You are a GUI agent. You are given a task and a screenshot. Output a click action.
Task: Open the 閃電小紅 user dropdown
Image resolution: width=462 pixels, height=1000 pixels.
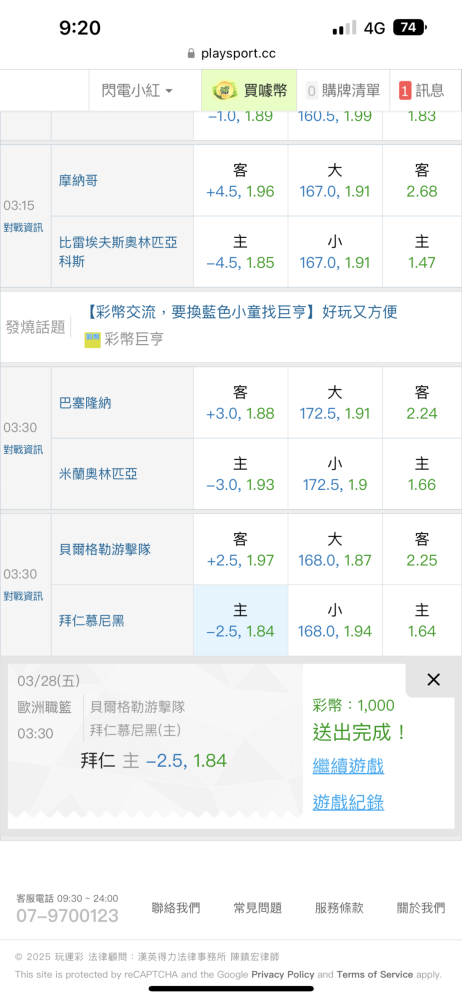pyautogui.click(x=137, y=91)
